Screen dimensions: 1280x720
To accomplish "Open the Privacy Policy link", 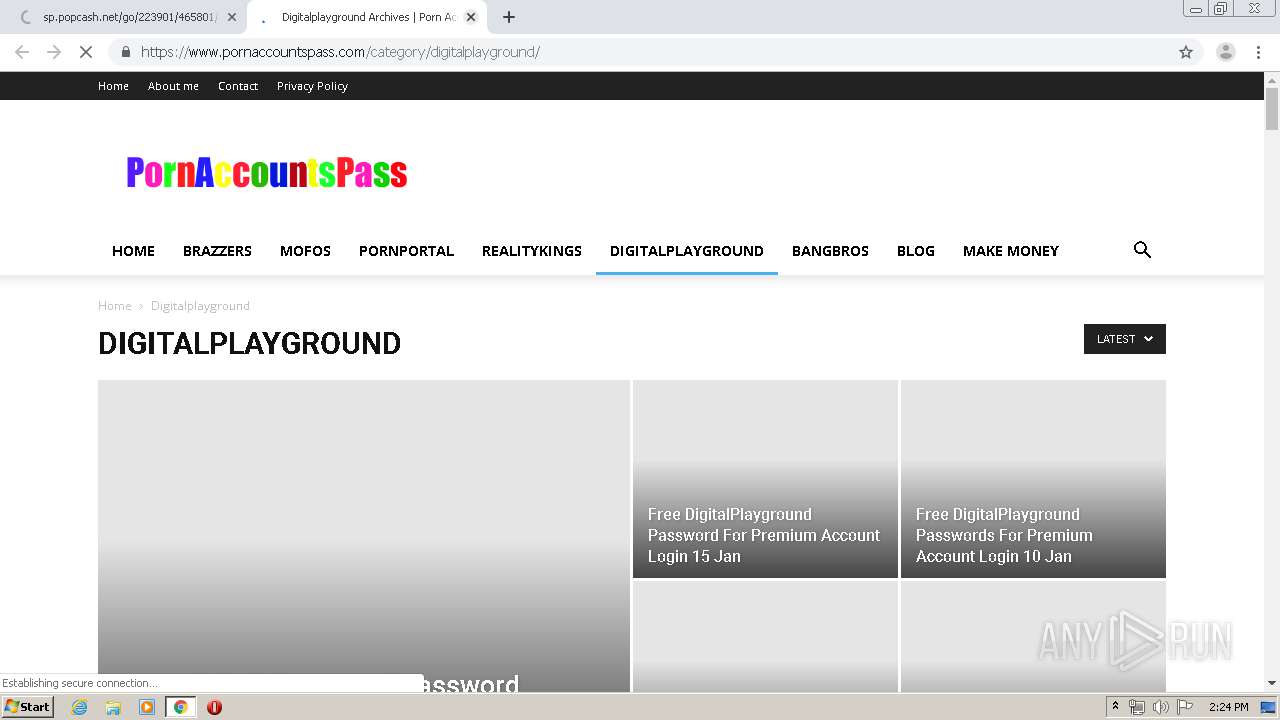I will click(x=312, y=86).
